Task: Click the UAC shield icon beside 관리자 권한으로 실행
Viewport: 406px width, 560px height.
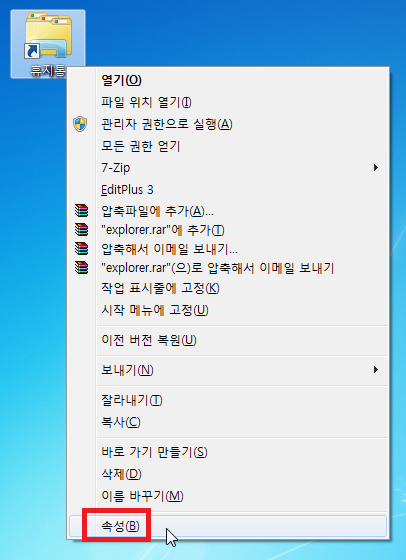Action: tap(80, 124)
